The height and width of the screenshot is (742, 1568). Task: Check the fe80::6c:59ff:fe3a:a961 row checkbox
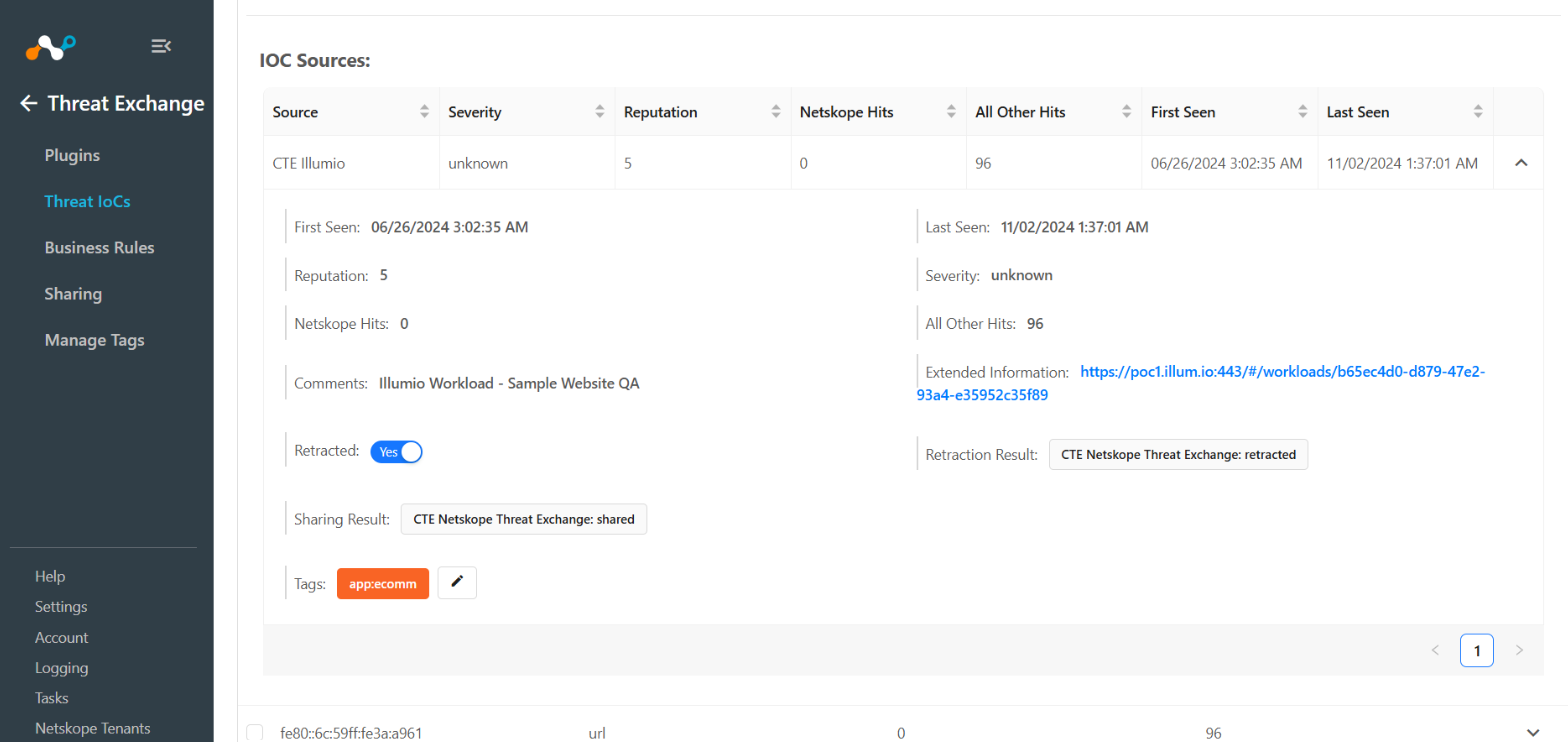coord(255,733)
